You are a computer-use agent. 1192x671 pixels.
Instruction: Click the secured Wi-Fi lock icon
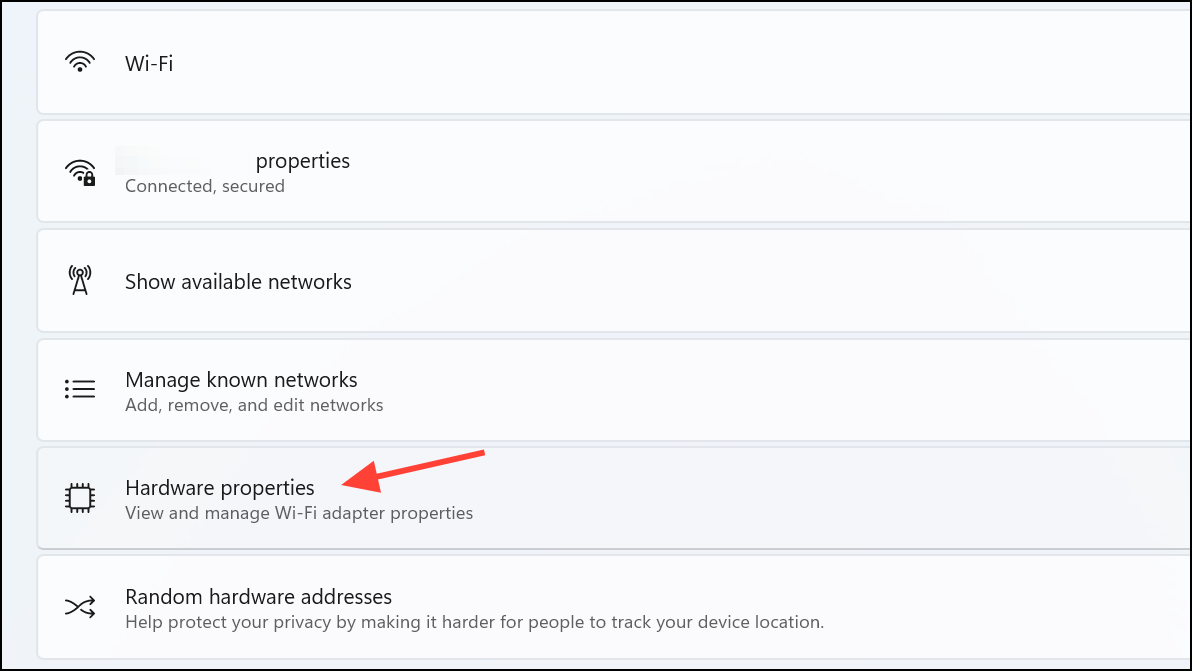[x=80, y=172]
